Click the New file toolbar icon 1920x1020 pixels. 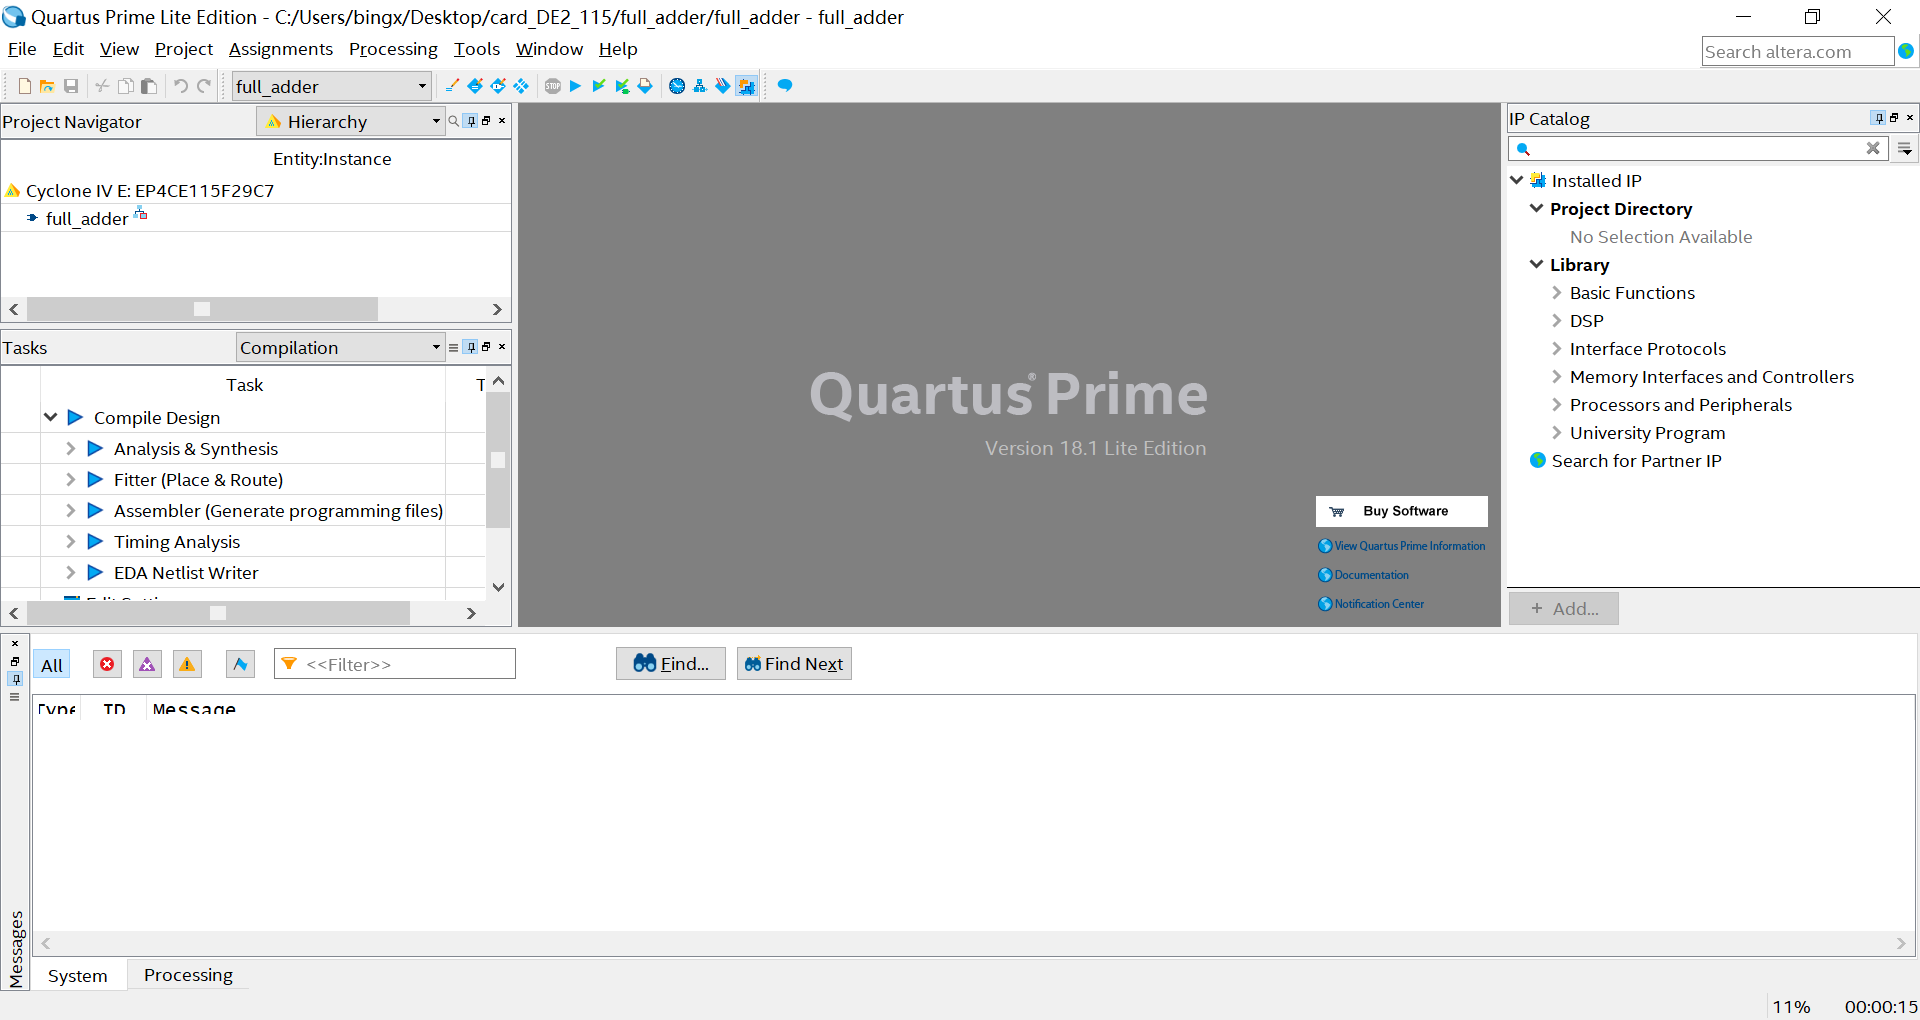[25, 86]
